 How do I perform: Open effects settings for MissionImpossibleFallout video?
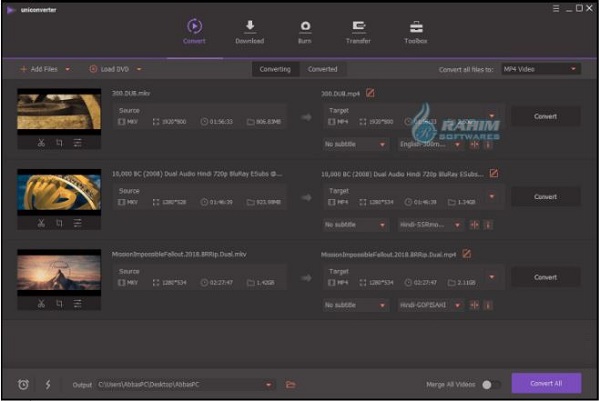pyautogui.click(x=78, y=304)
